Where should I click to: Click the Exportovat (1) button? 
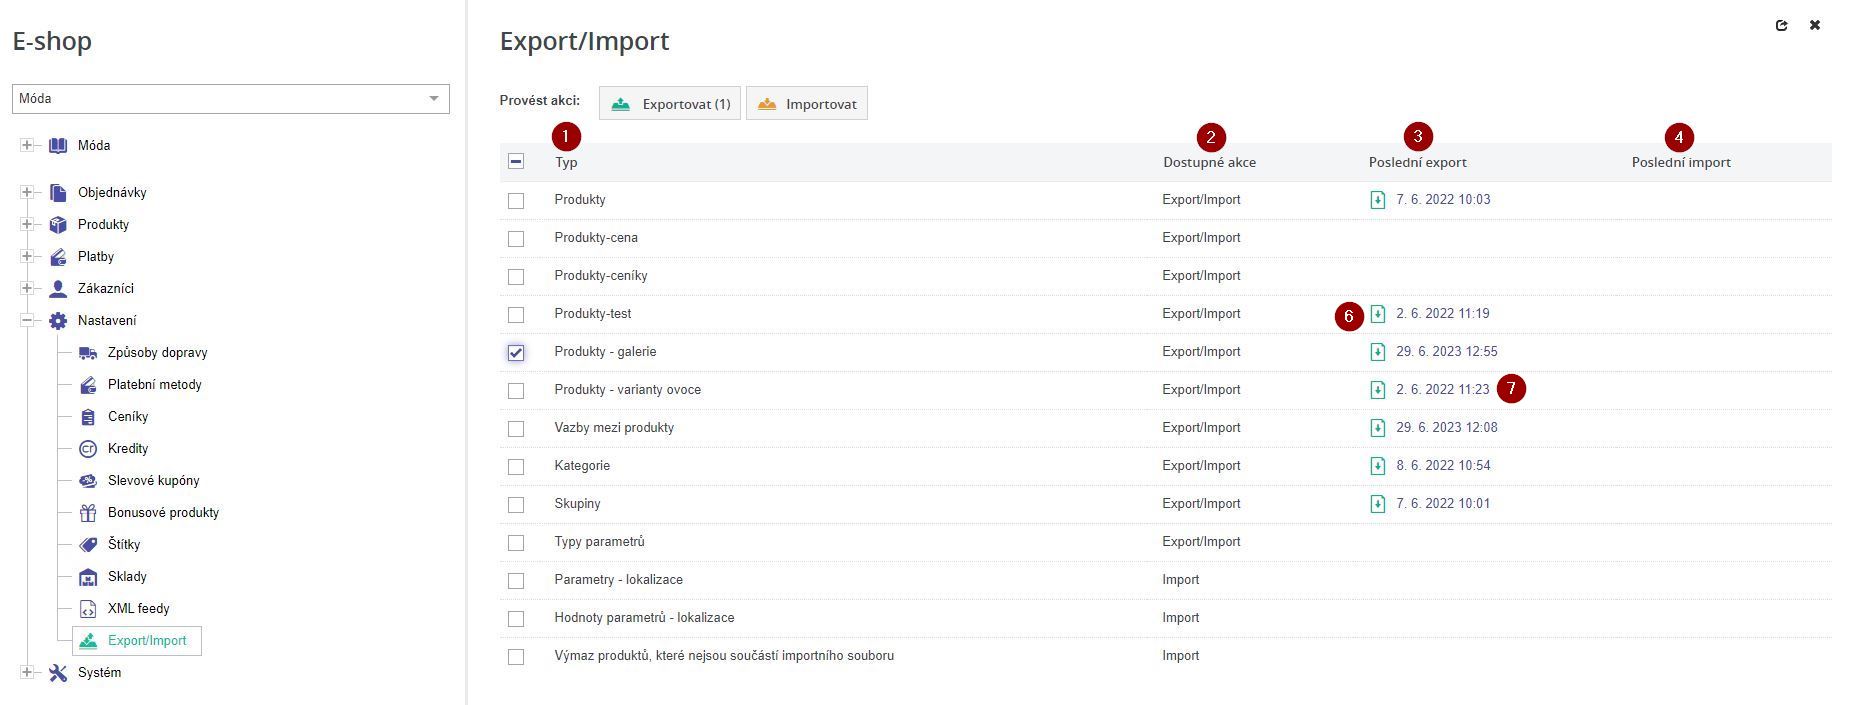coord(670,104)
